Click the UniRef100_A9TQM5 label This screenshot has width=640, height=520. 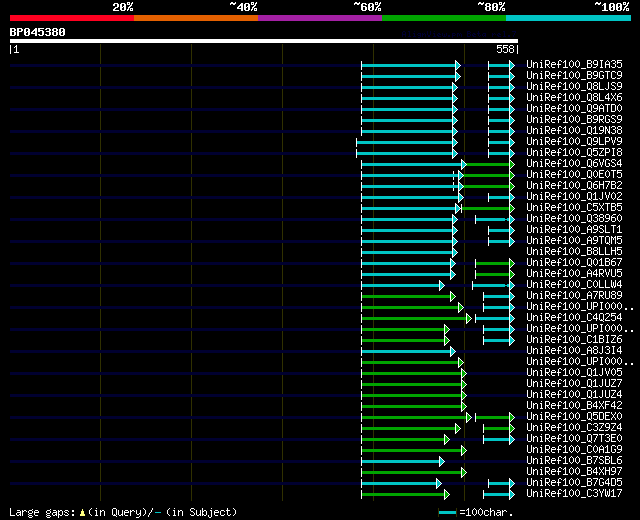pyautogui.click(x=574, y=241)
